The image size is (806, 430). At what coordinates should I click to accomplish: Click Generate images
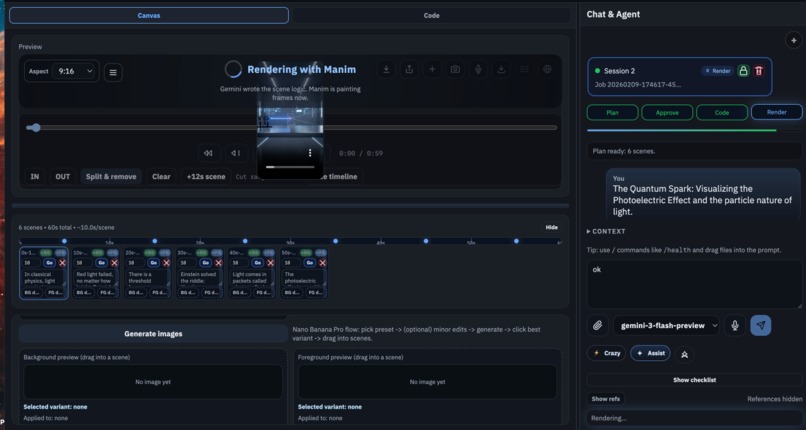click(153, 334)
